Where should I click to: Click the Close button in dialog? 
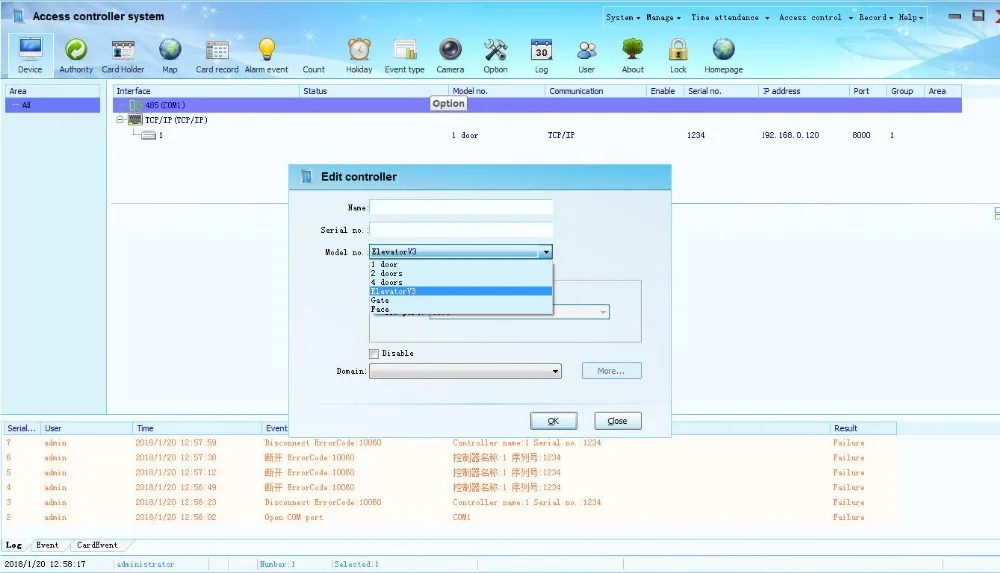[x=617, y=421]
